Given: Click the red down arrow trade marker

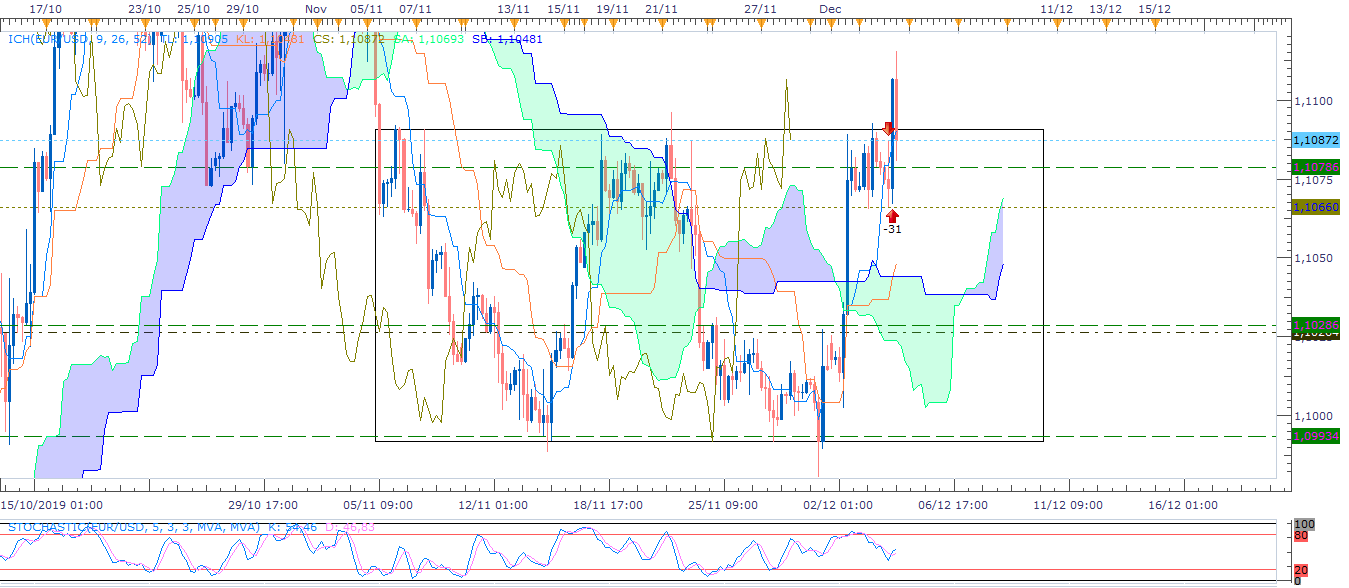Looking at the screenshot, I should pos(888,129).
